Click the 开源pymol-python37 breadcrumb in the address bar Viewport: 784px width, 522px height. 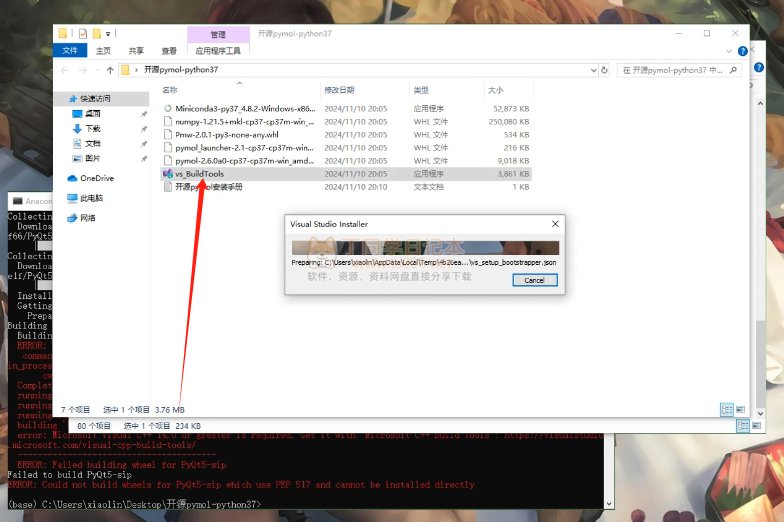181,70
